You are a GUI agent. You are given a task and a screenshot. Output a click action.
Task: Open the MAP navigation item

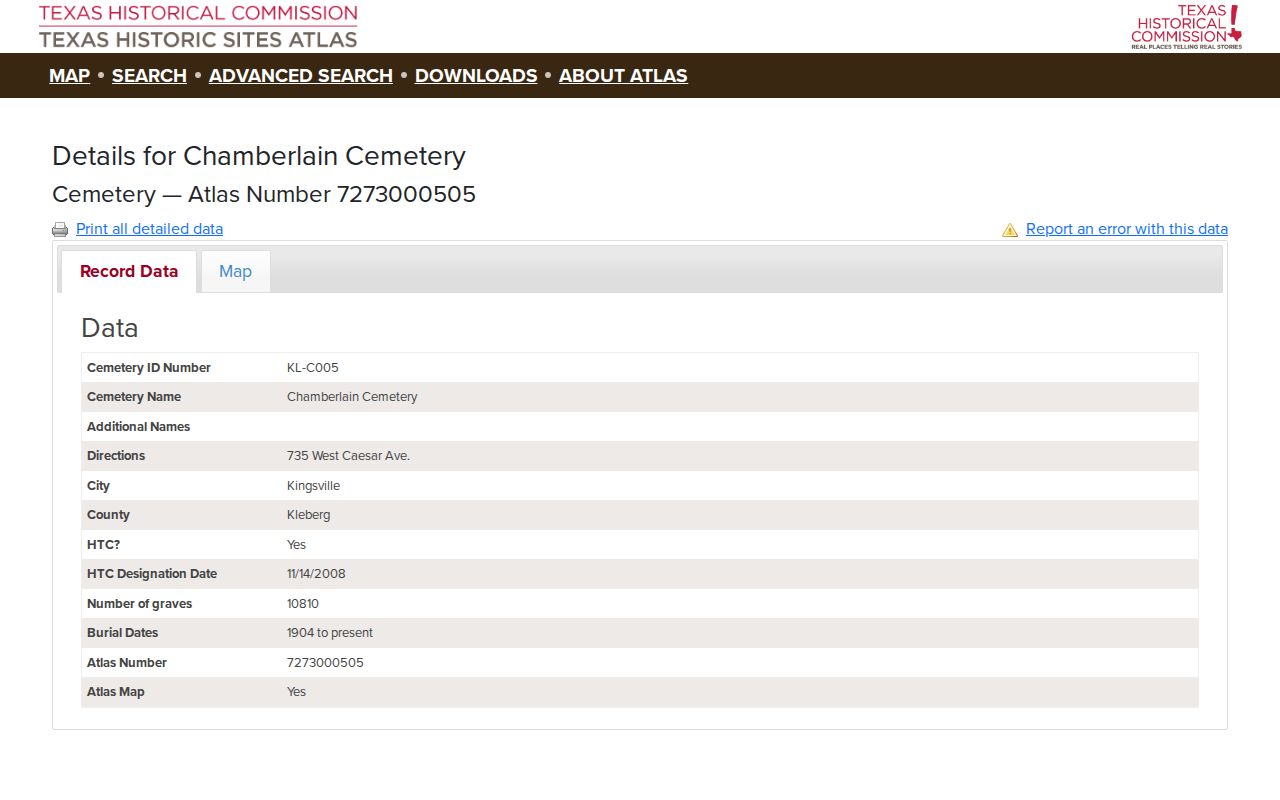[69, 76]
